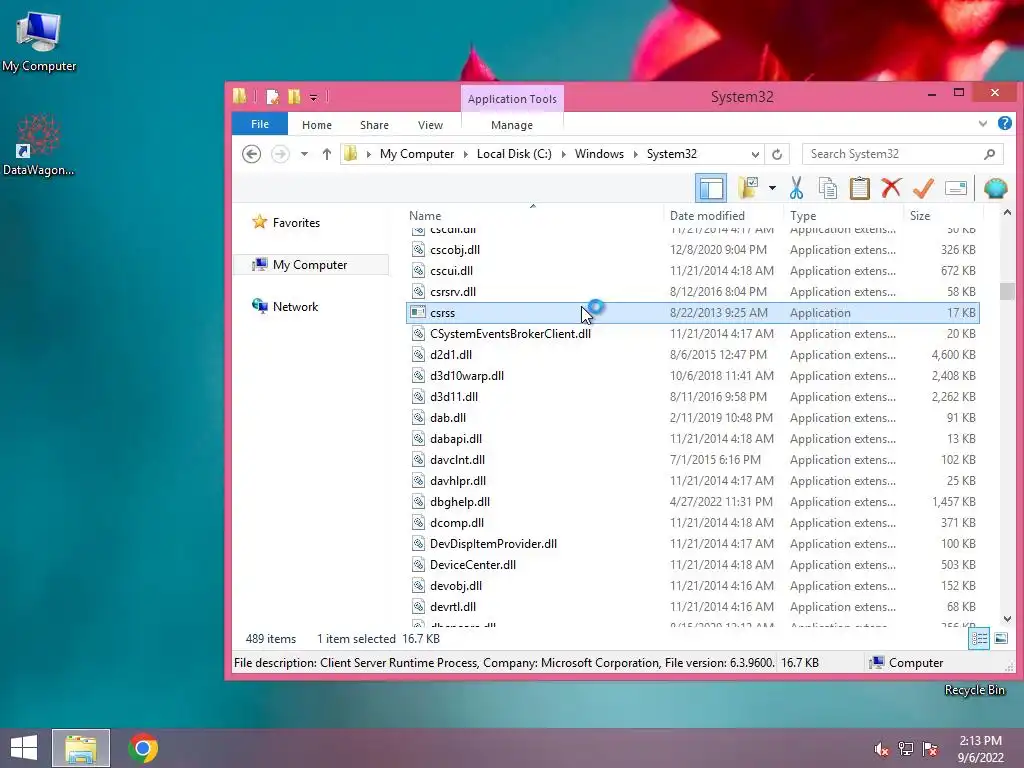This screenshot has width=1024, height=768.
Task: Switch to the Share ribbon tab
Action: [374, 125]
